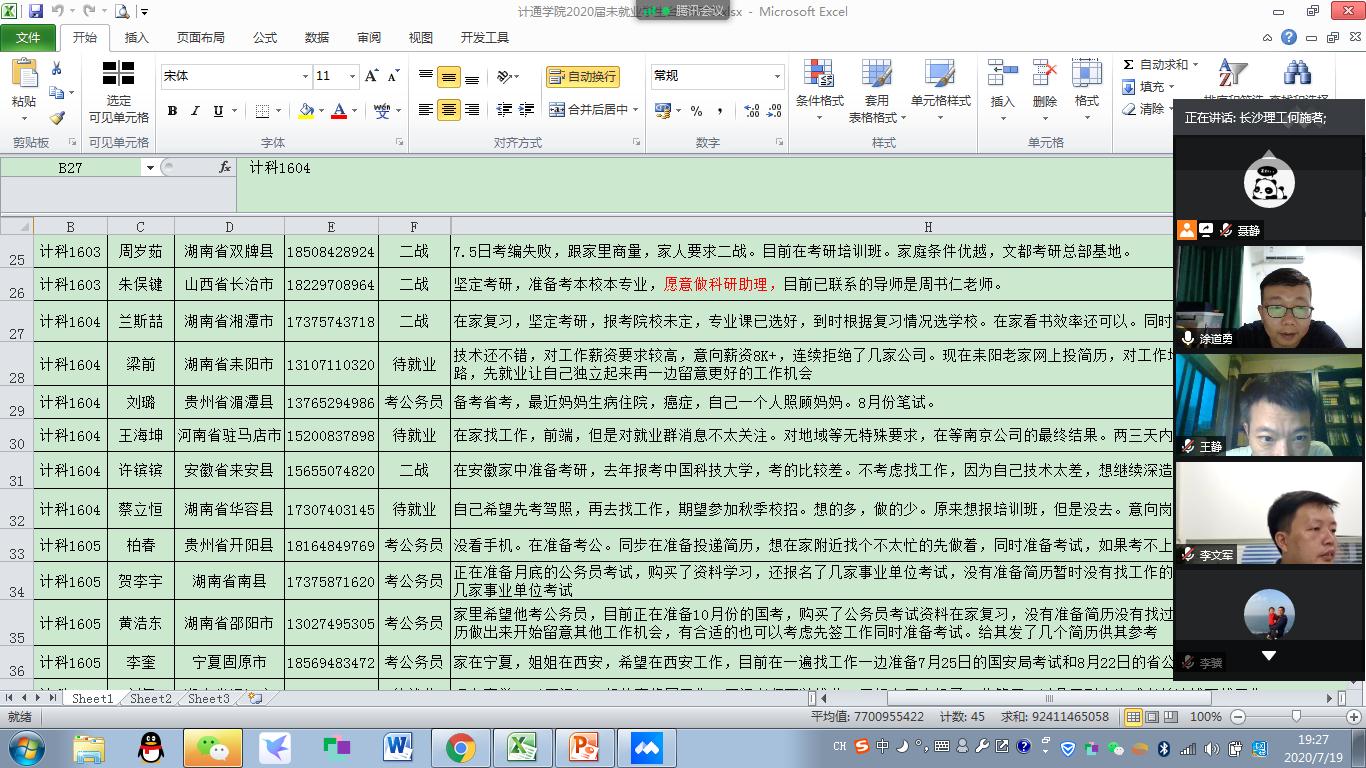The width and height of the screenshot is (1366, 768).
Task: Click the percent style icon
Action: tap(696, 111)
